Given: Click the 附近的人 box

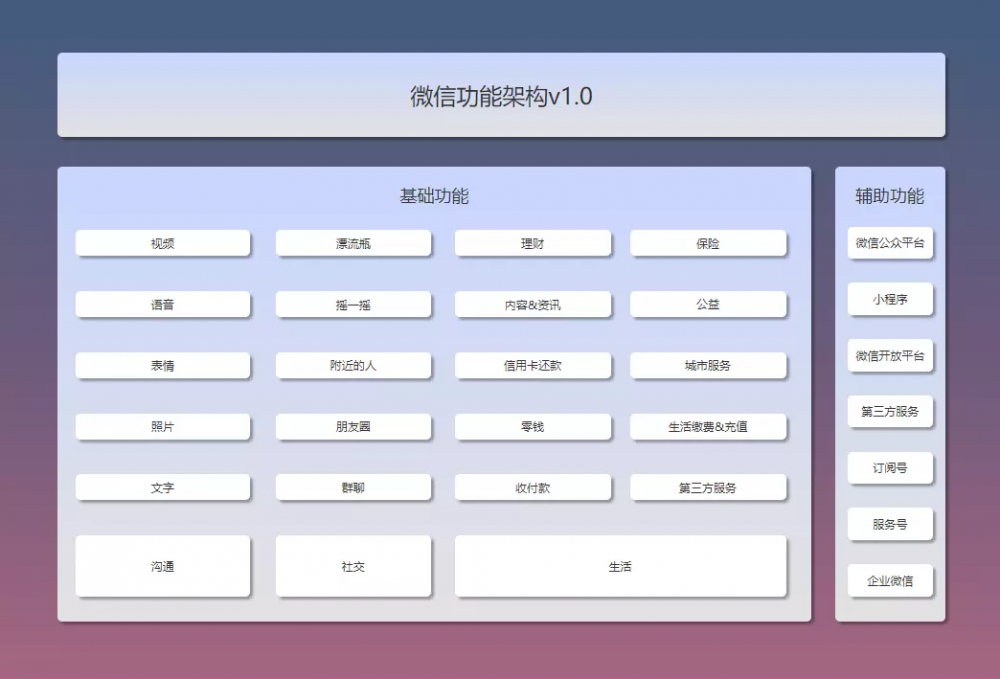Looking at the screenshot, I should click(352, 365).
